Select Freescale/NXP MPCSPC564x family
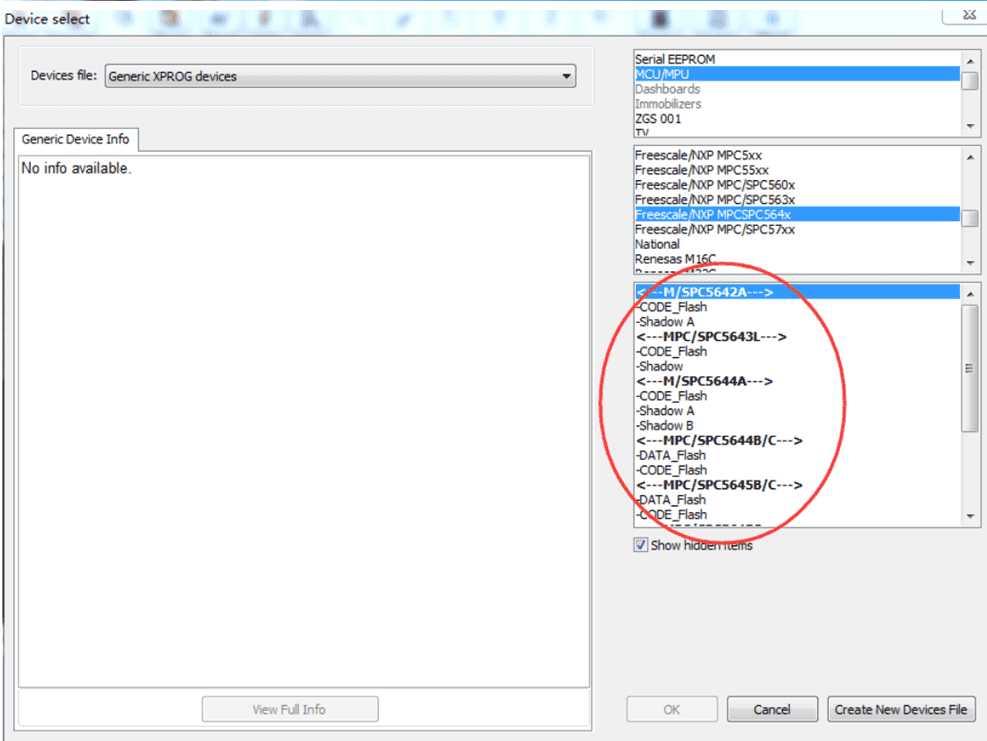This screenshot has width=987, height=741. click(797, 215)
